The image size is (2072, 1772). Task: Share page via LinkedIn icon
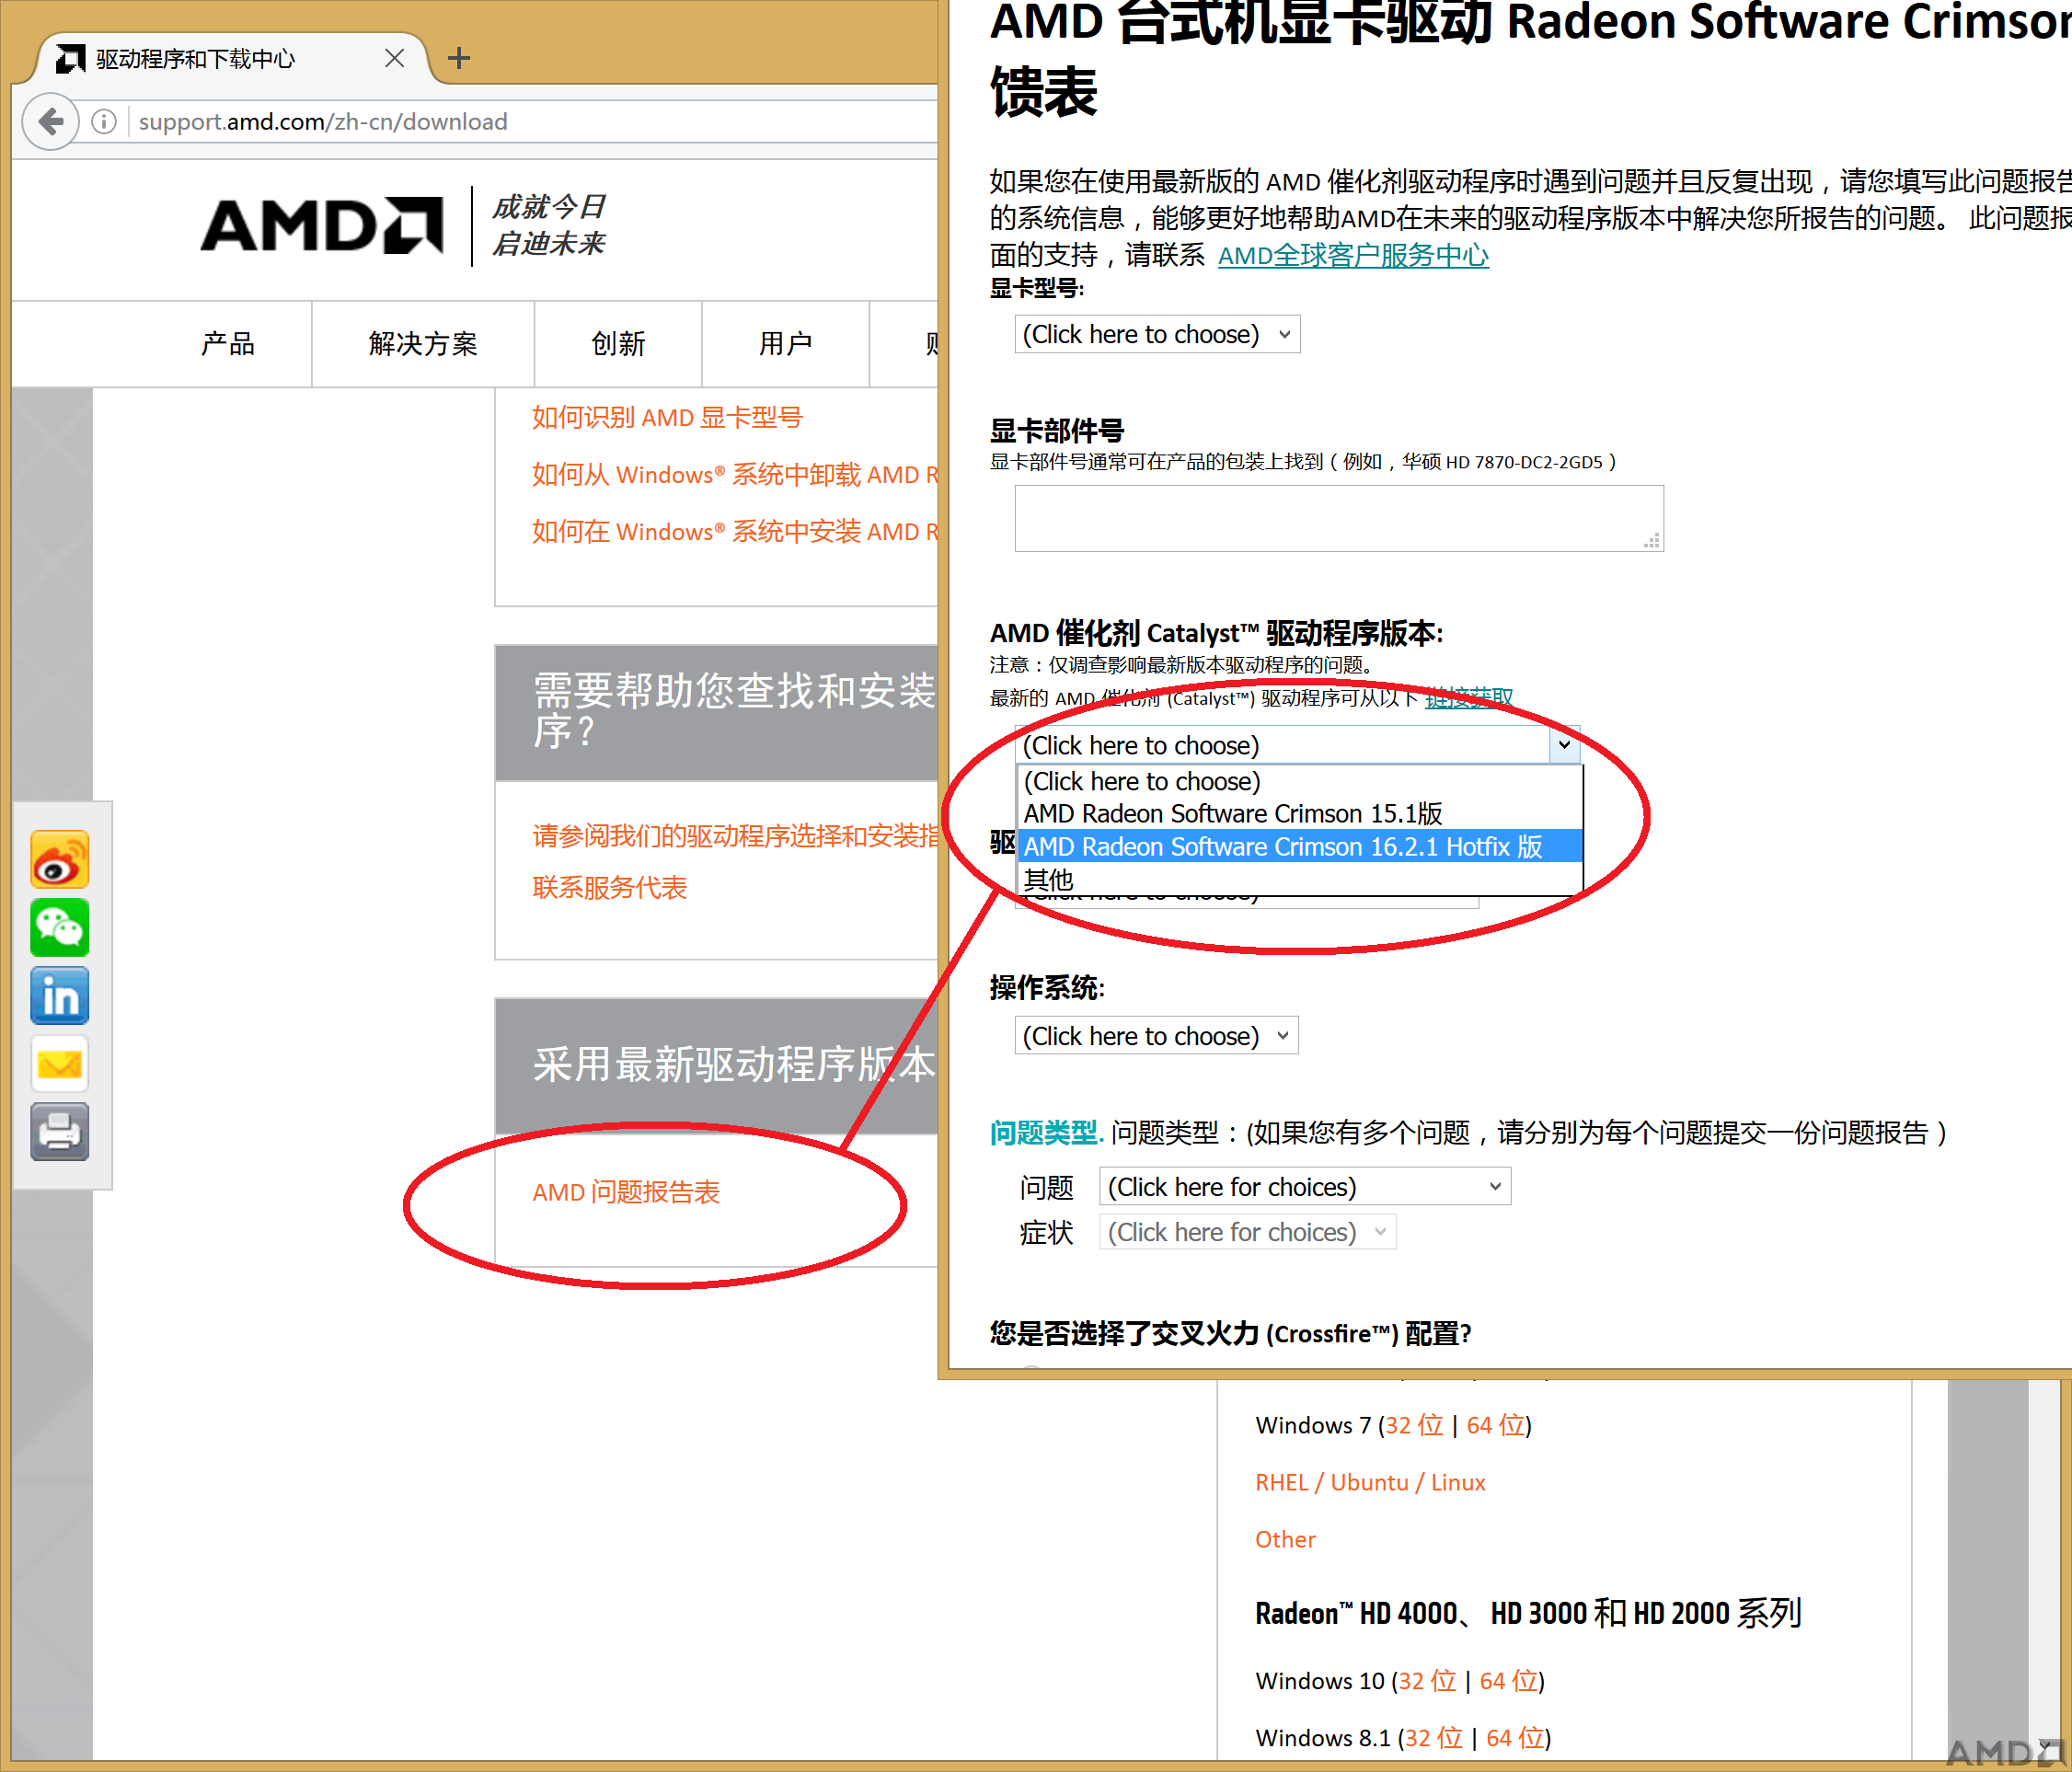(60, 996)
